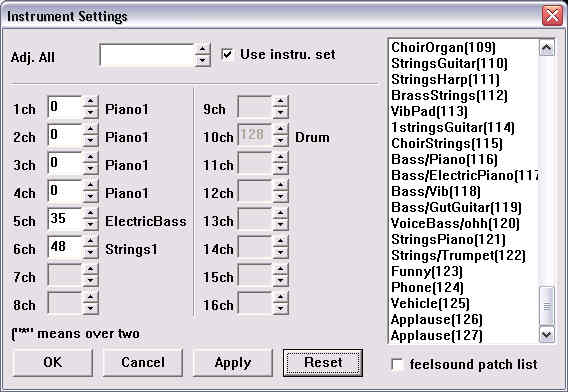
Task: Decrement the 8ch instrument number
Action: pos(90,308)
